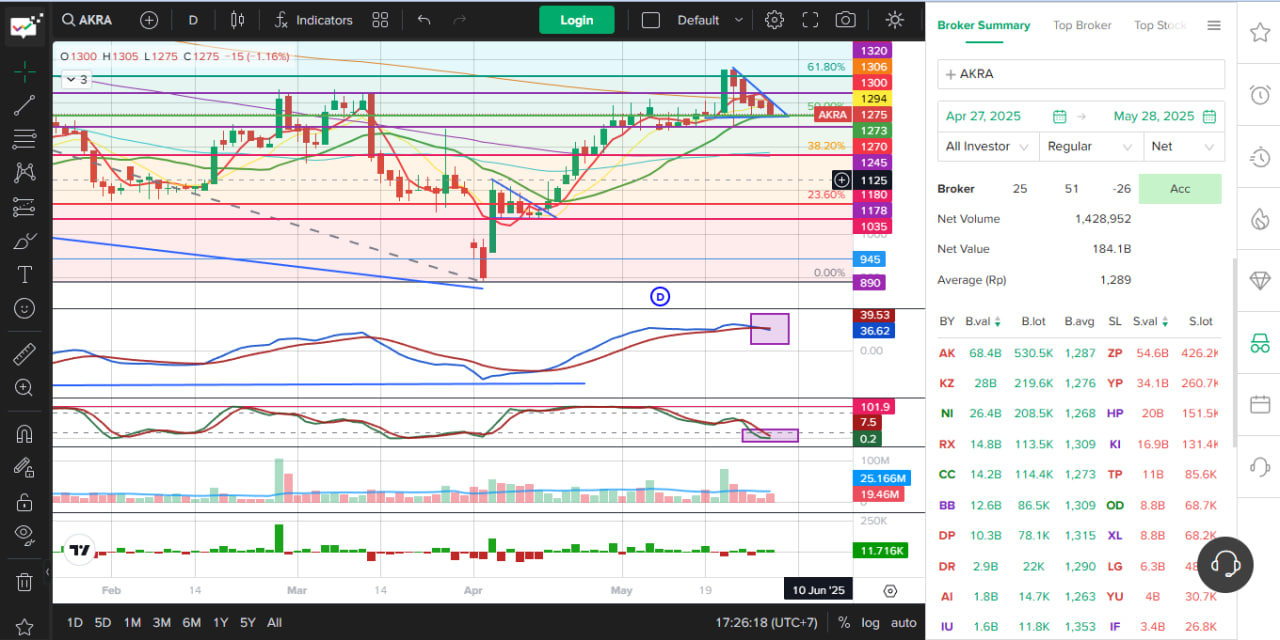Open the Net filter dropdown

pyautogui.click(x=1183, y=146)
